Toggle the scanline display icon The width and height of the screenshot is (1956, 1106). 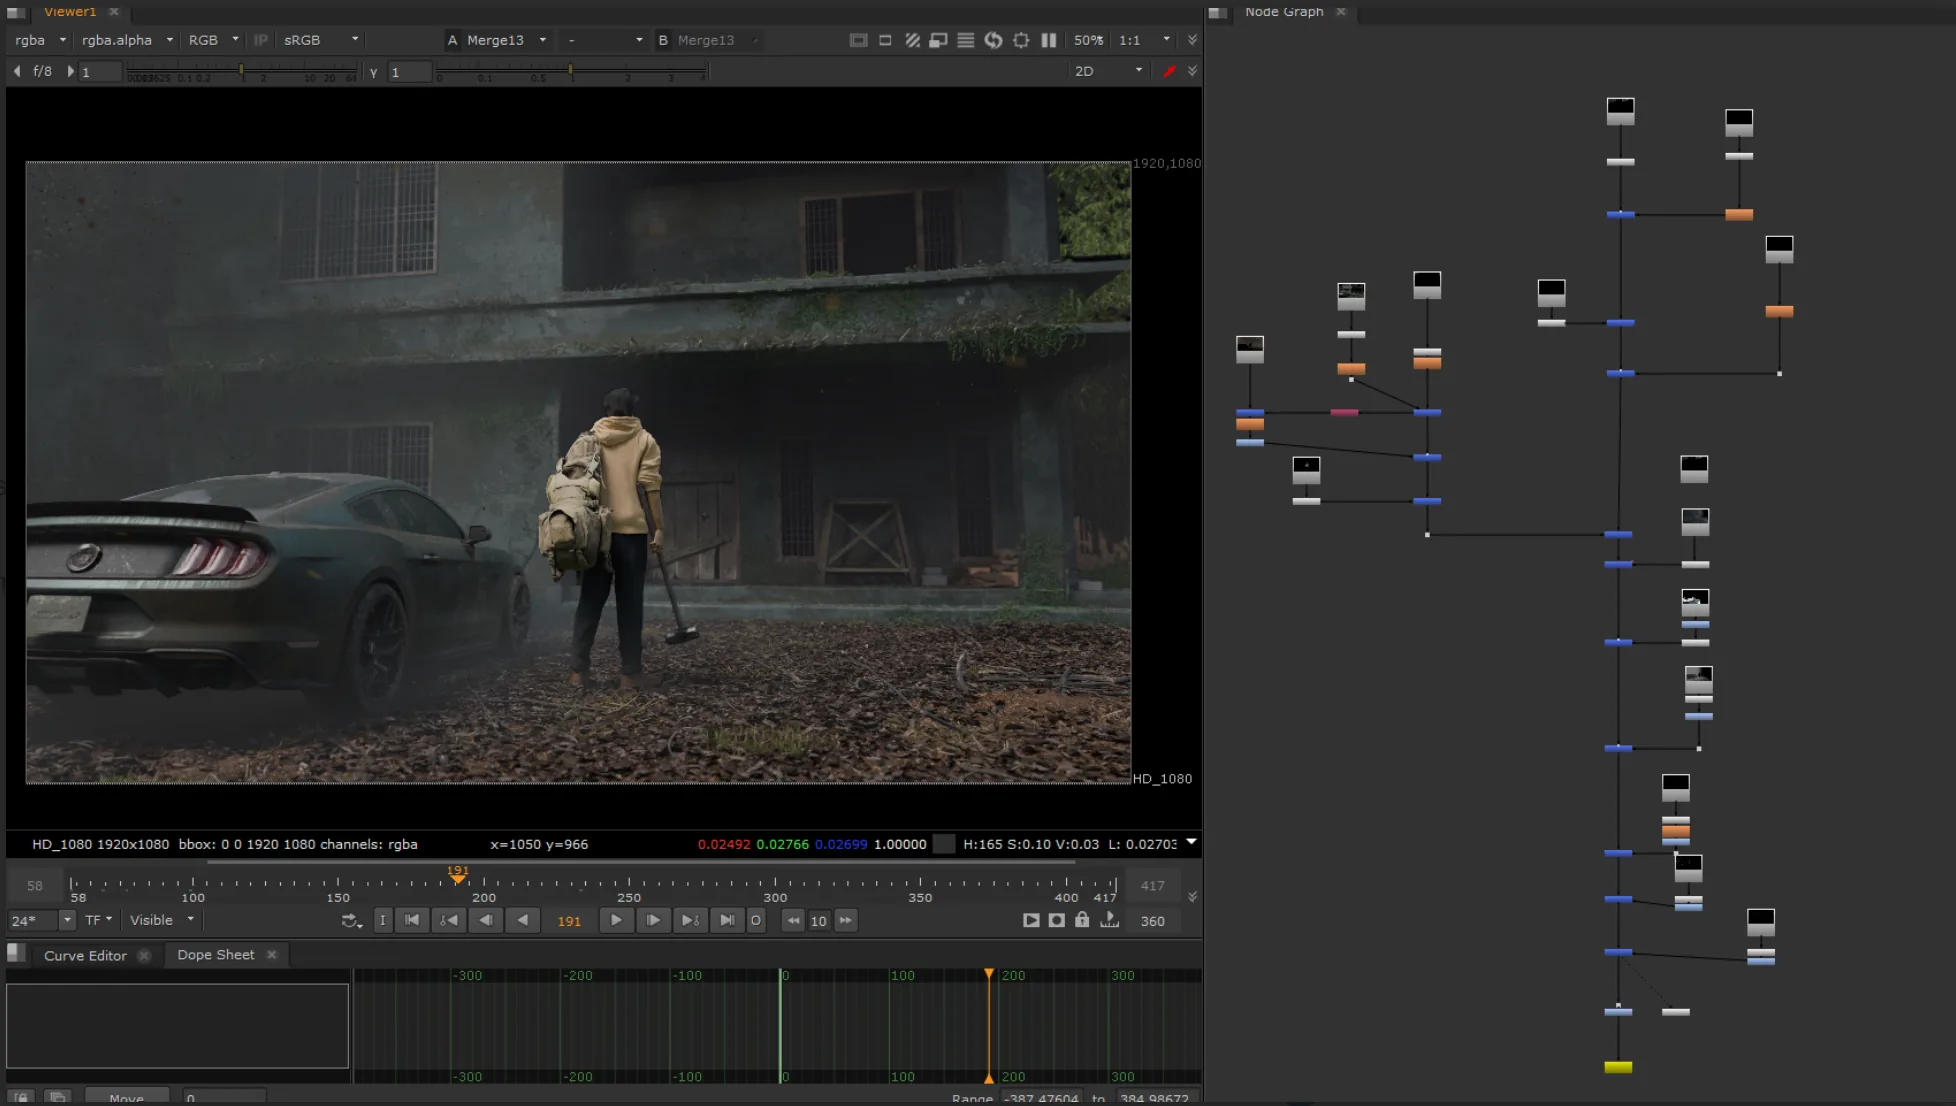(965, 40)
